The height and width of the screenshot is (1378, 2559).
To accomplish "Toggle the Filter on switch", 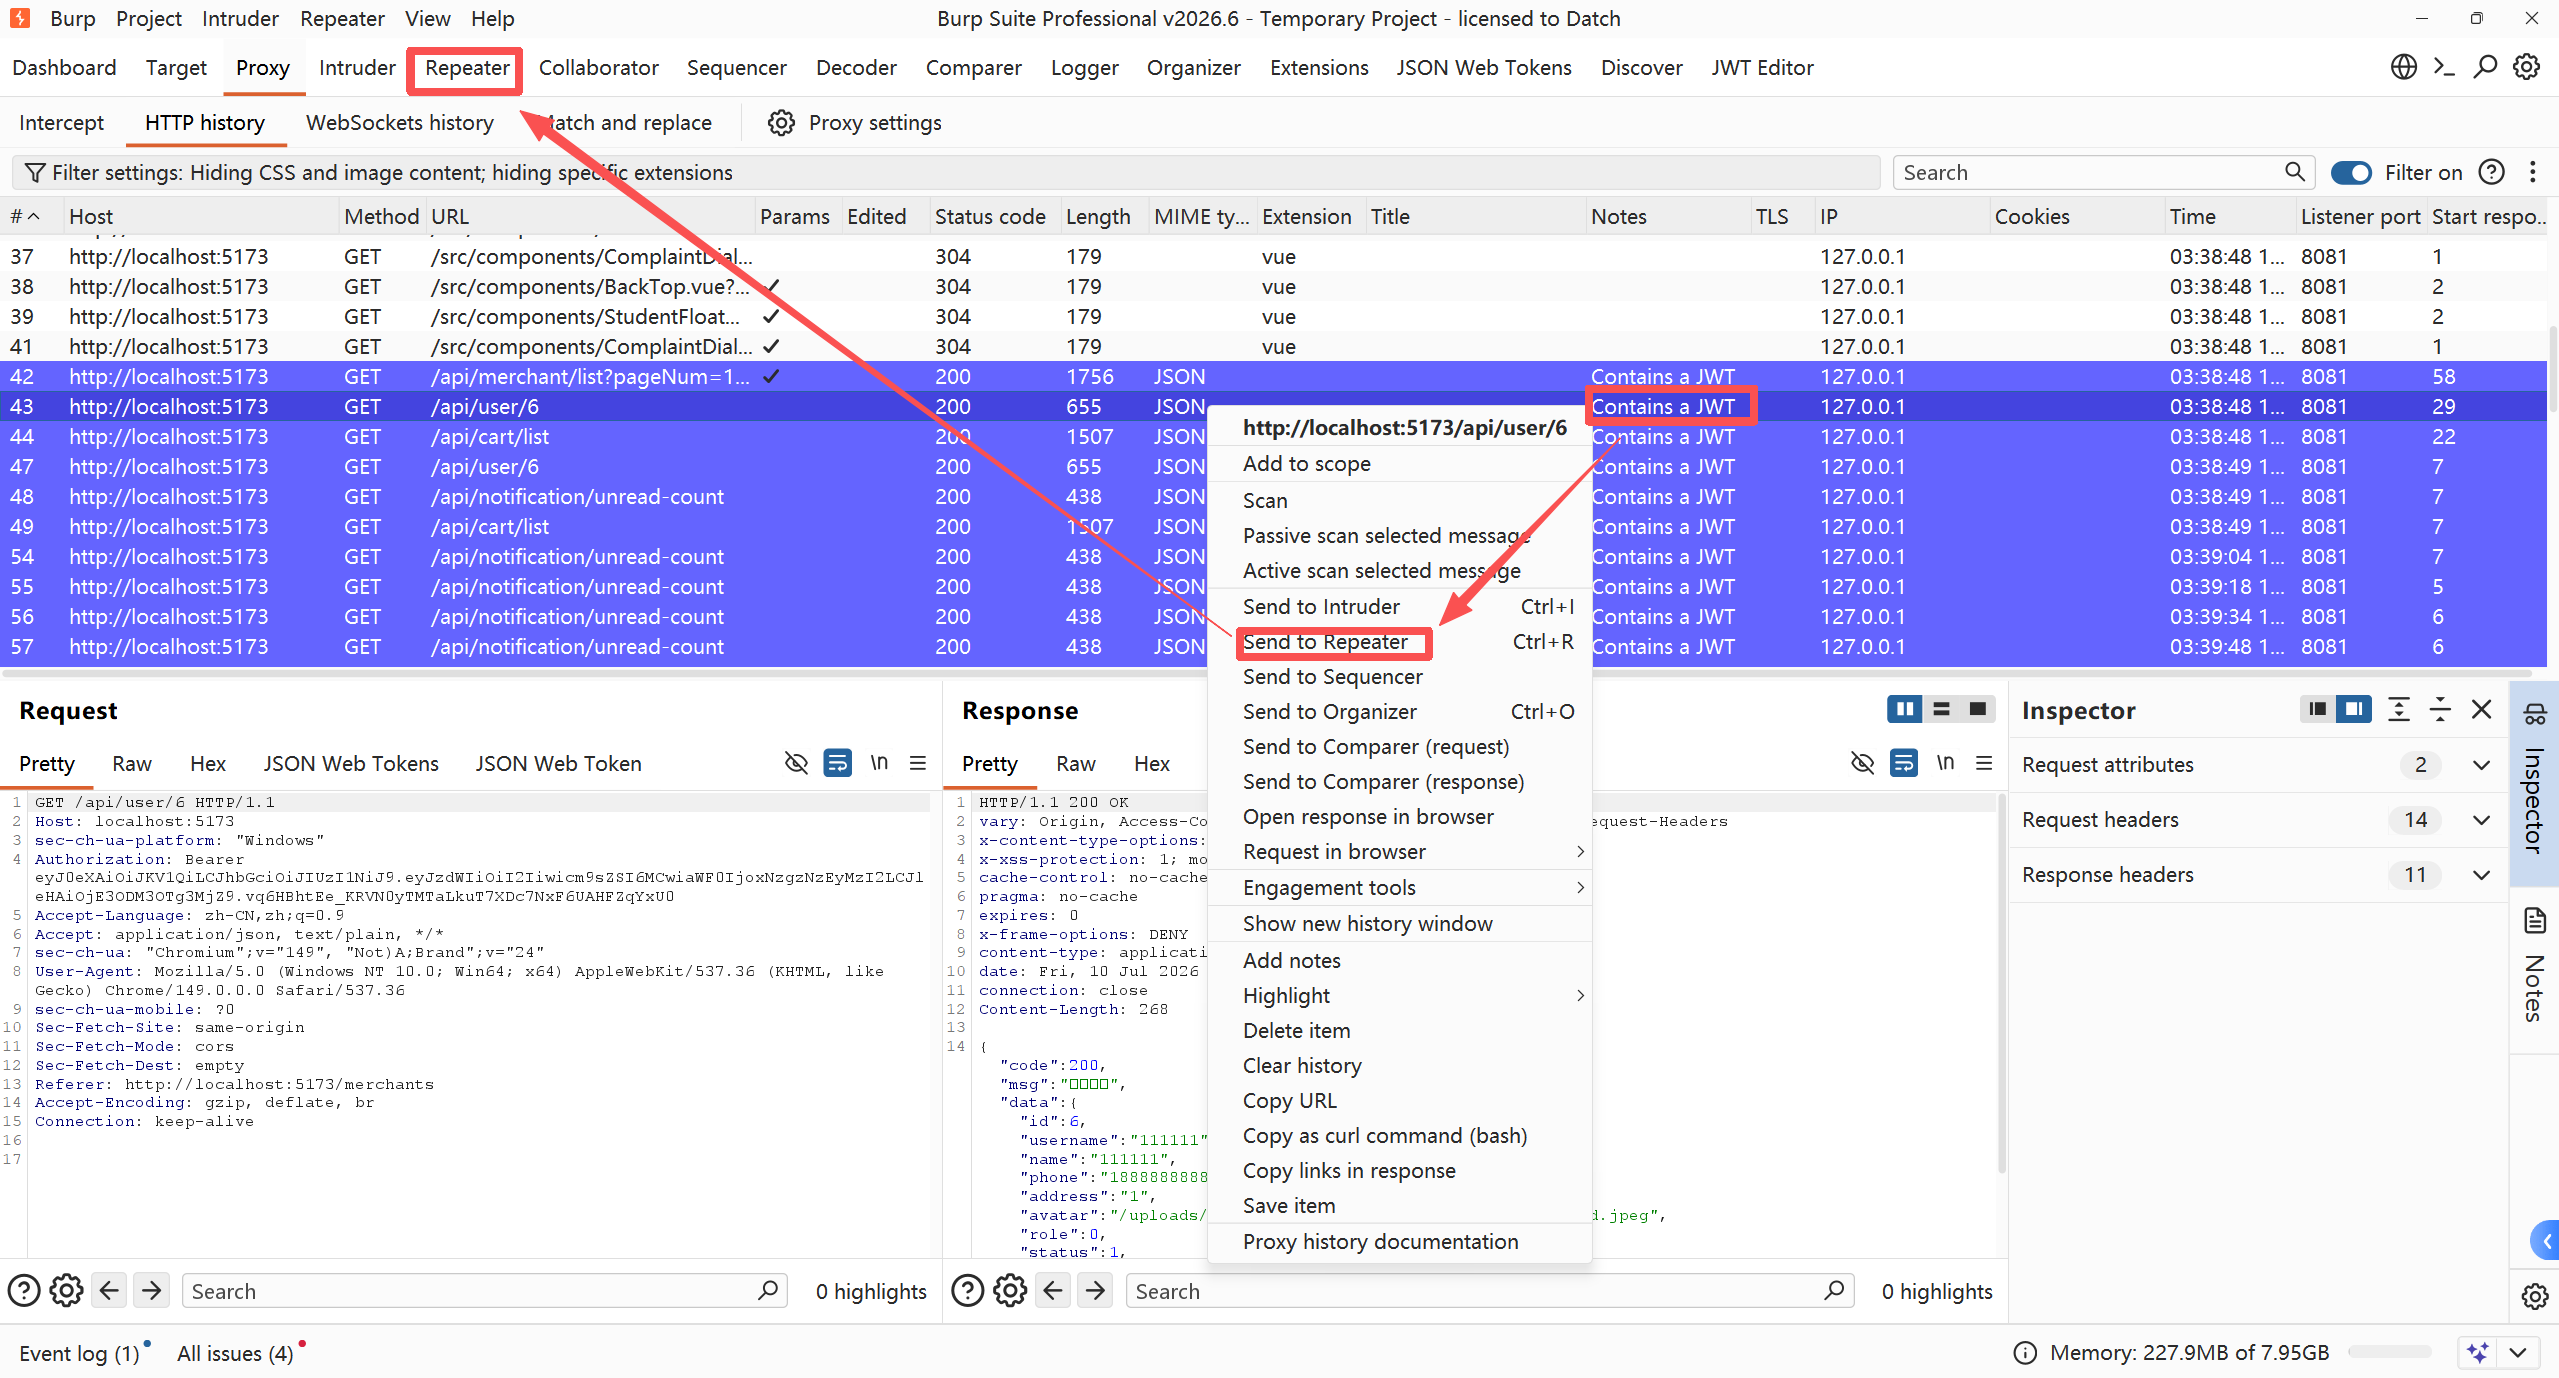I will click(x=2351, y=172).
